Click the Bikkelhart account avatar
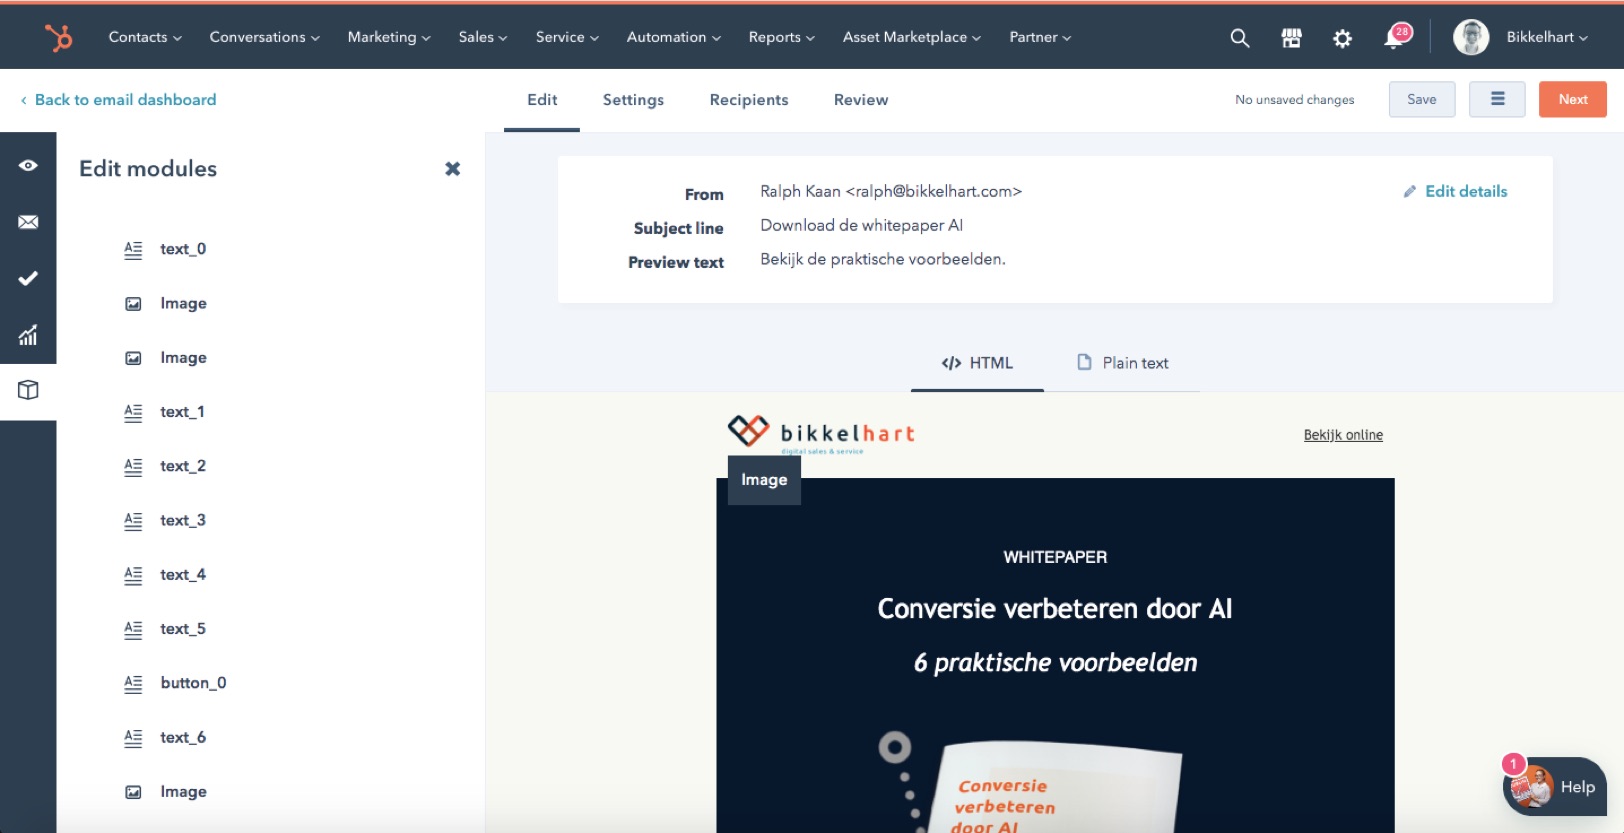Image resolution: width=1624 pixels, height=833 pixels. pyautogui.click(x=1470, y=37)
